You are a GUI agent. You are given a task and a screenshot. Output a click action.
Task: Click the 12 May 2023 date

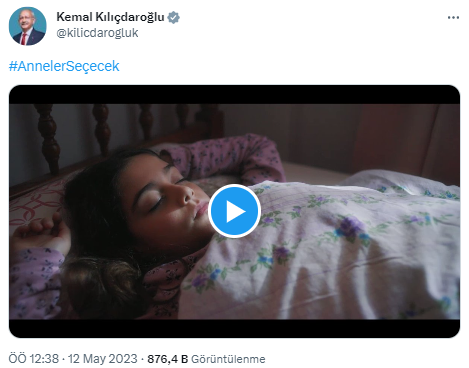click(103, 359)
